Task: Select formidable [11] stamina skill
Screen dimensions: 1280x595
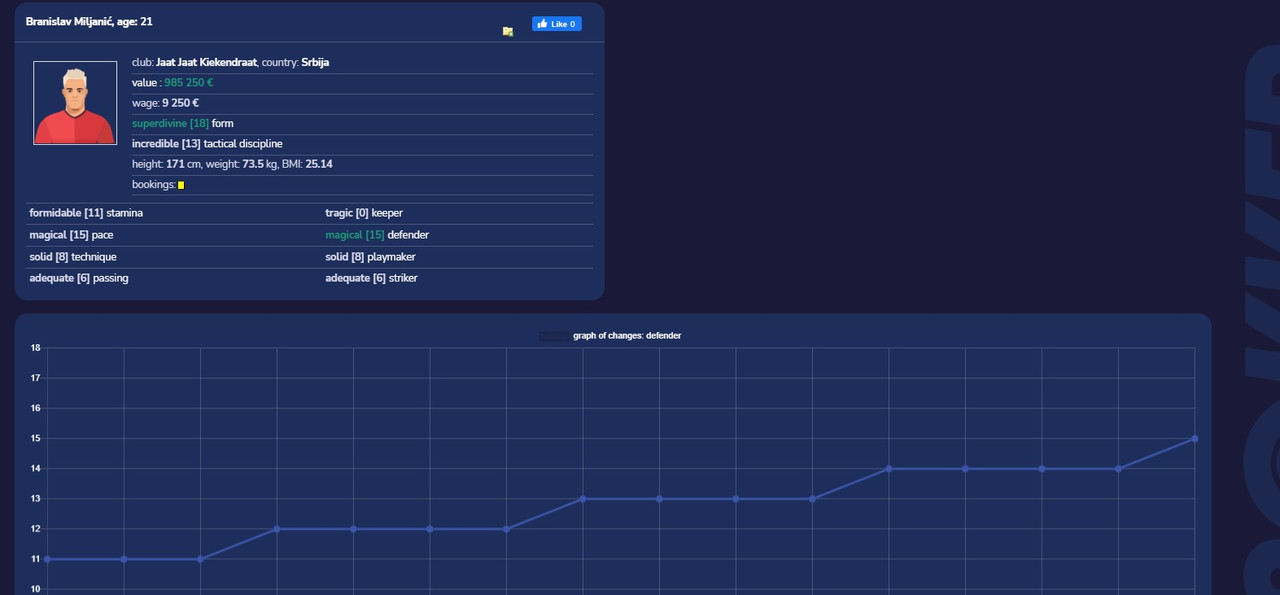Action: [x=86, y=213]
